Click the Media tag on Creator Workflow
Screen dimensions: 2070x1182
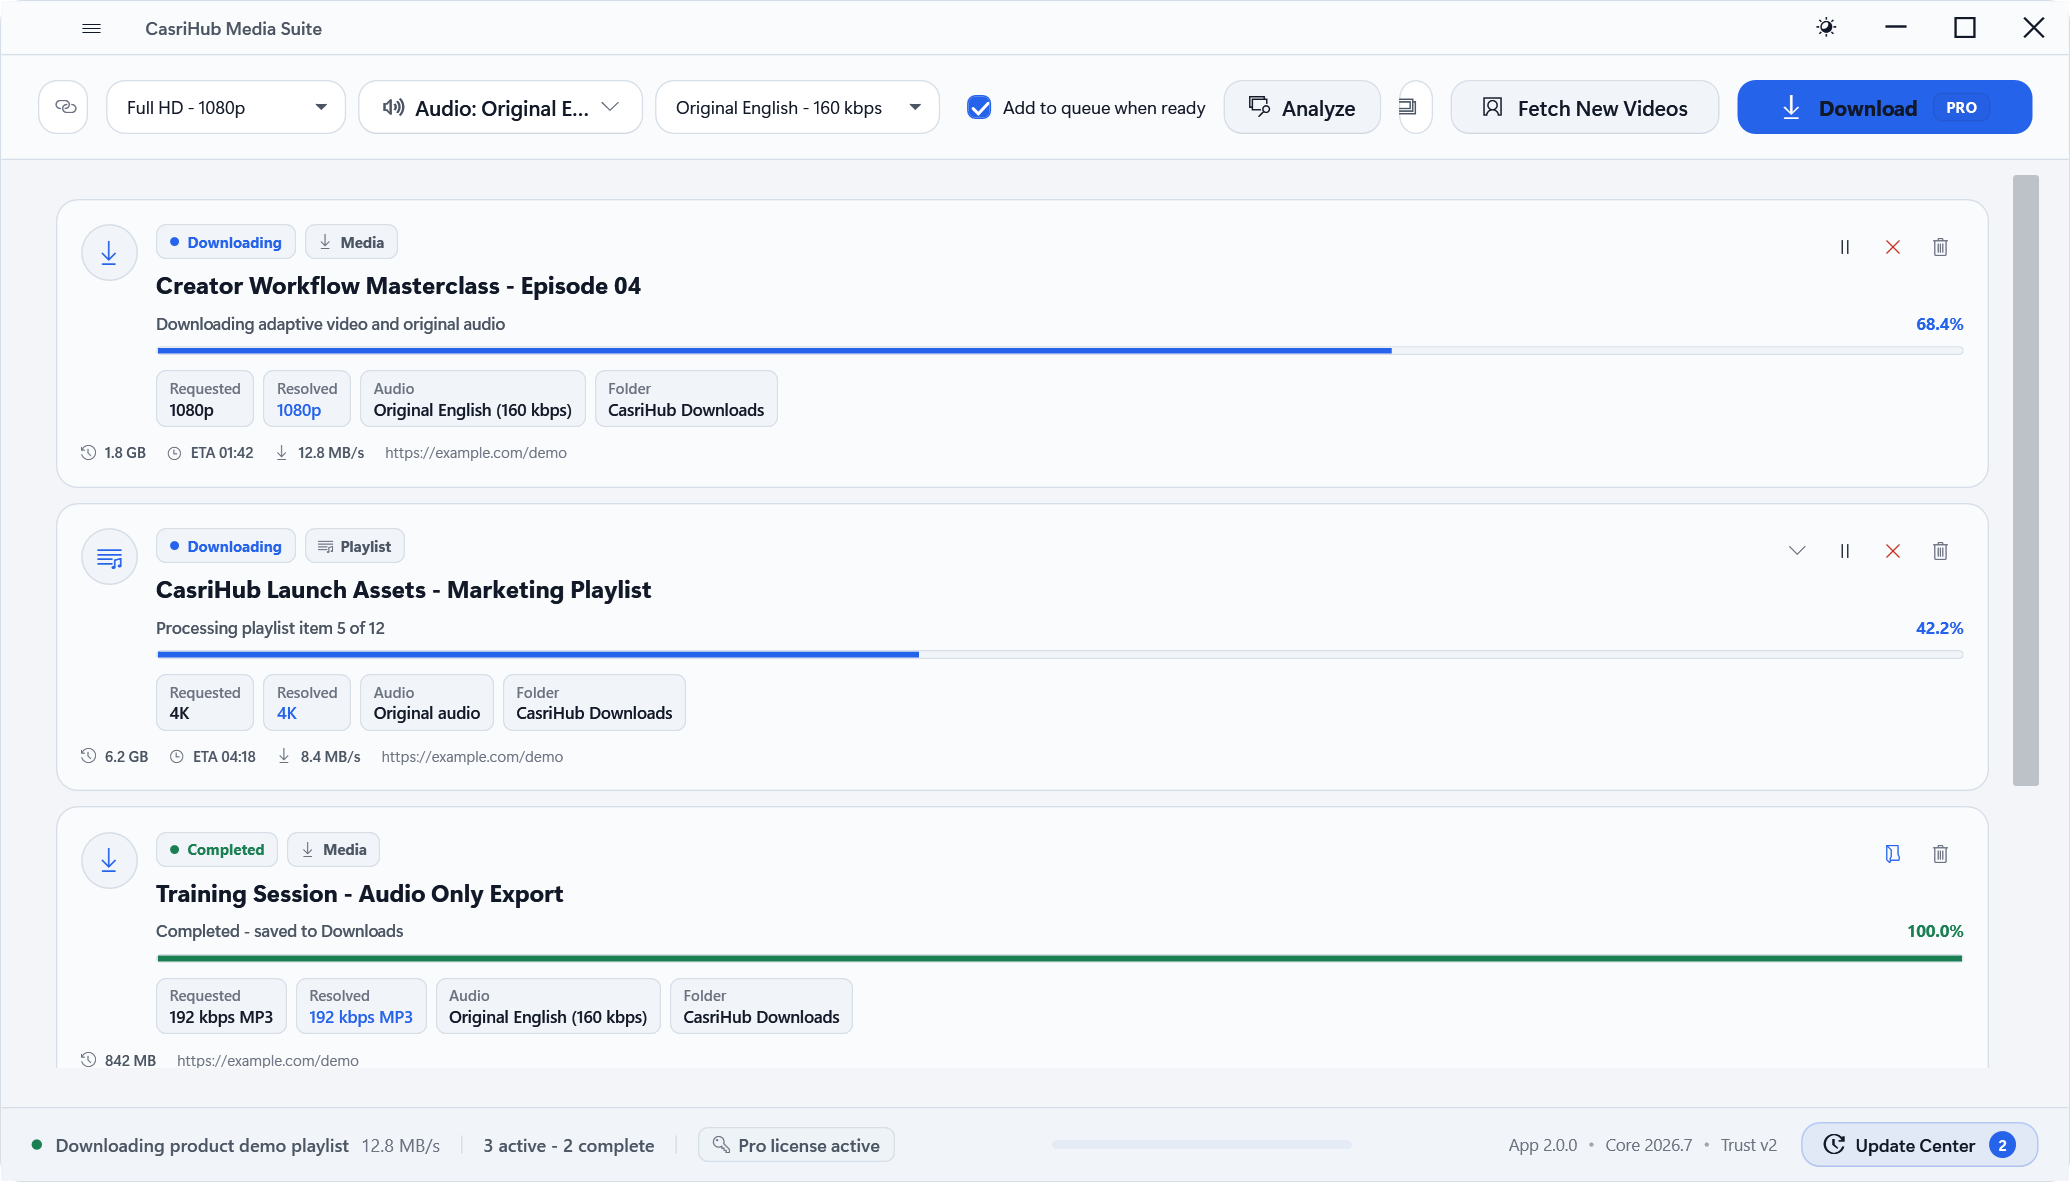coord(351,243)
